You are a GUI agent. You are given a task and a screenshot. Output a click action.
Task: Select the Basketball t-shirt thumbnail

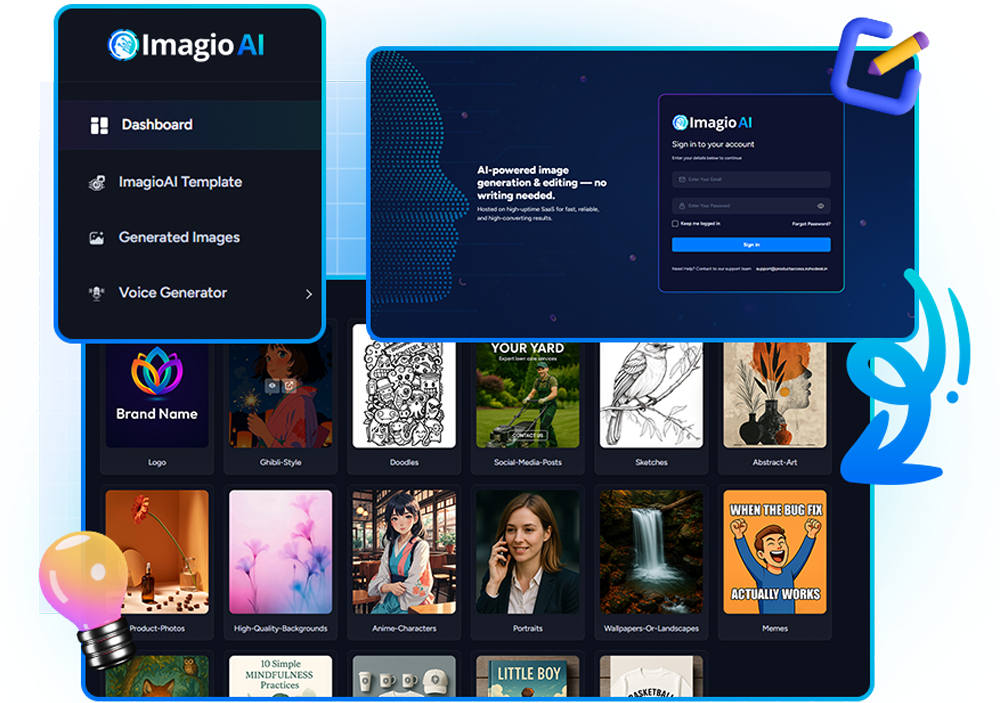pyautogui.click(x=651, y=676)
